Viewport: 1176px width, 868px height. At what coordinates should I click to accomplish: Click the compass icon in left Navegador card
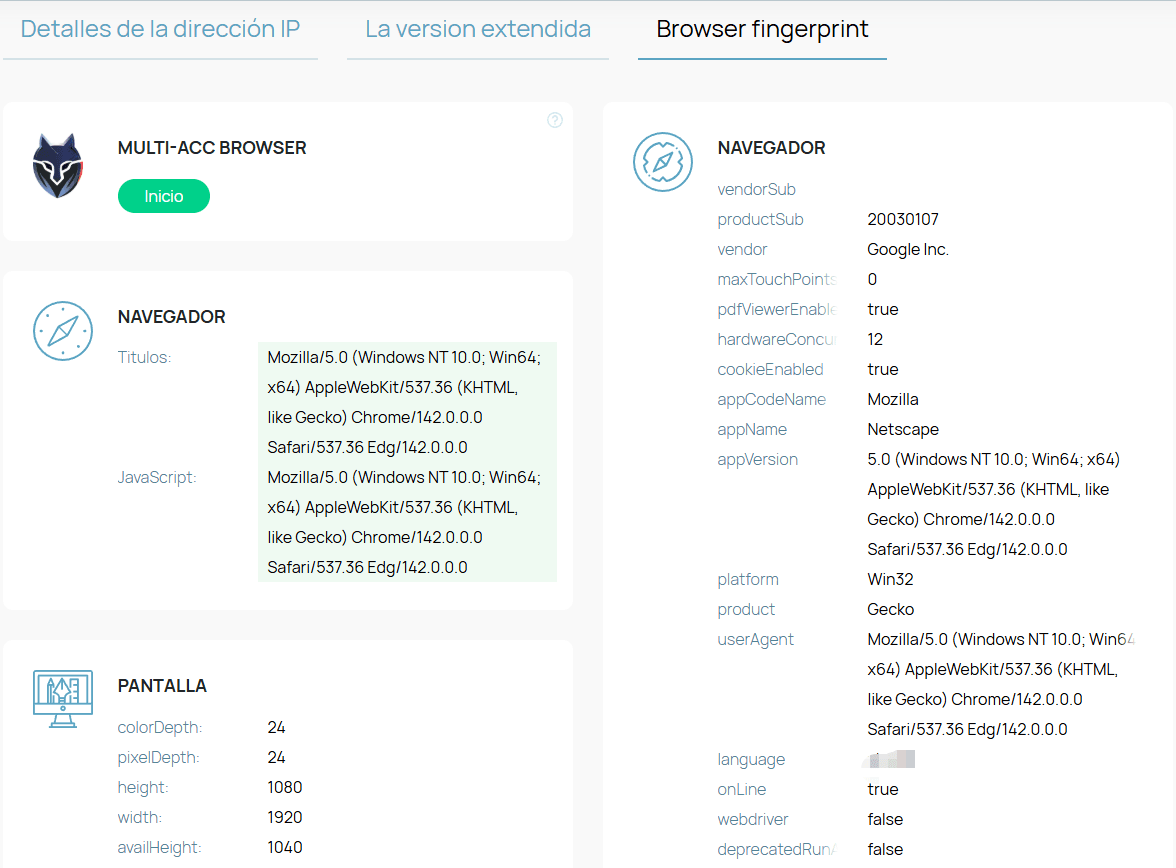(63, 330)
